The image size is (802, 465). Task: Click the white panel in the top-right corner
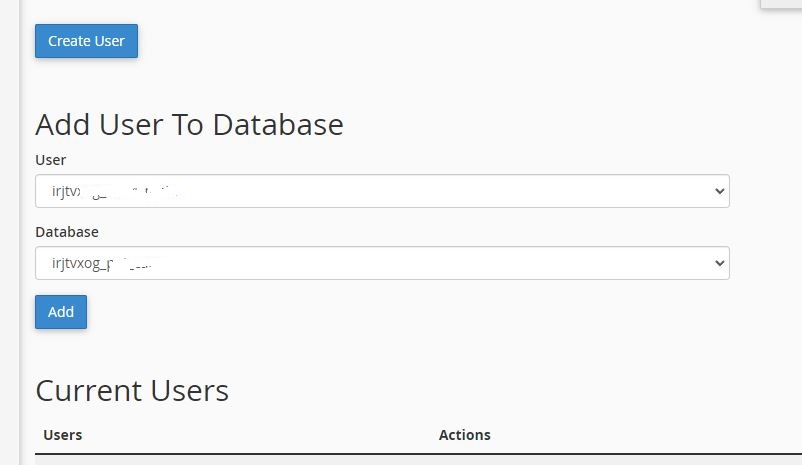click(x=781, y=4)
